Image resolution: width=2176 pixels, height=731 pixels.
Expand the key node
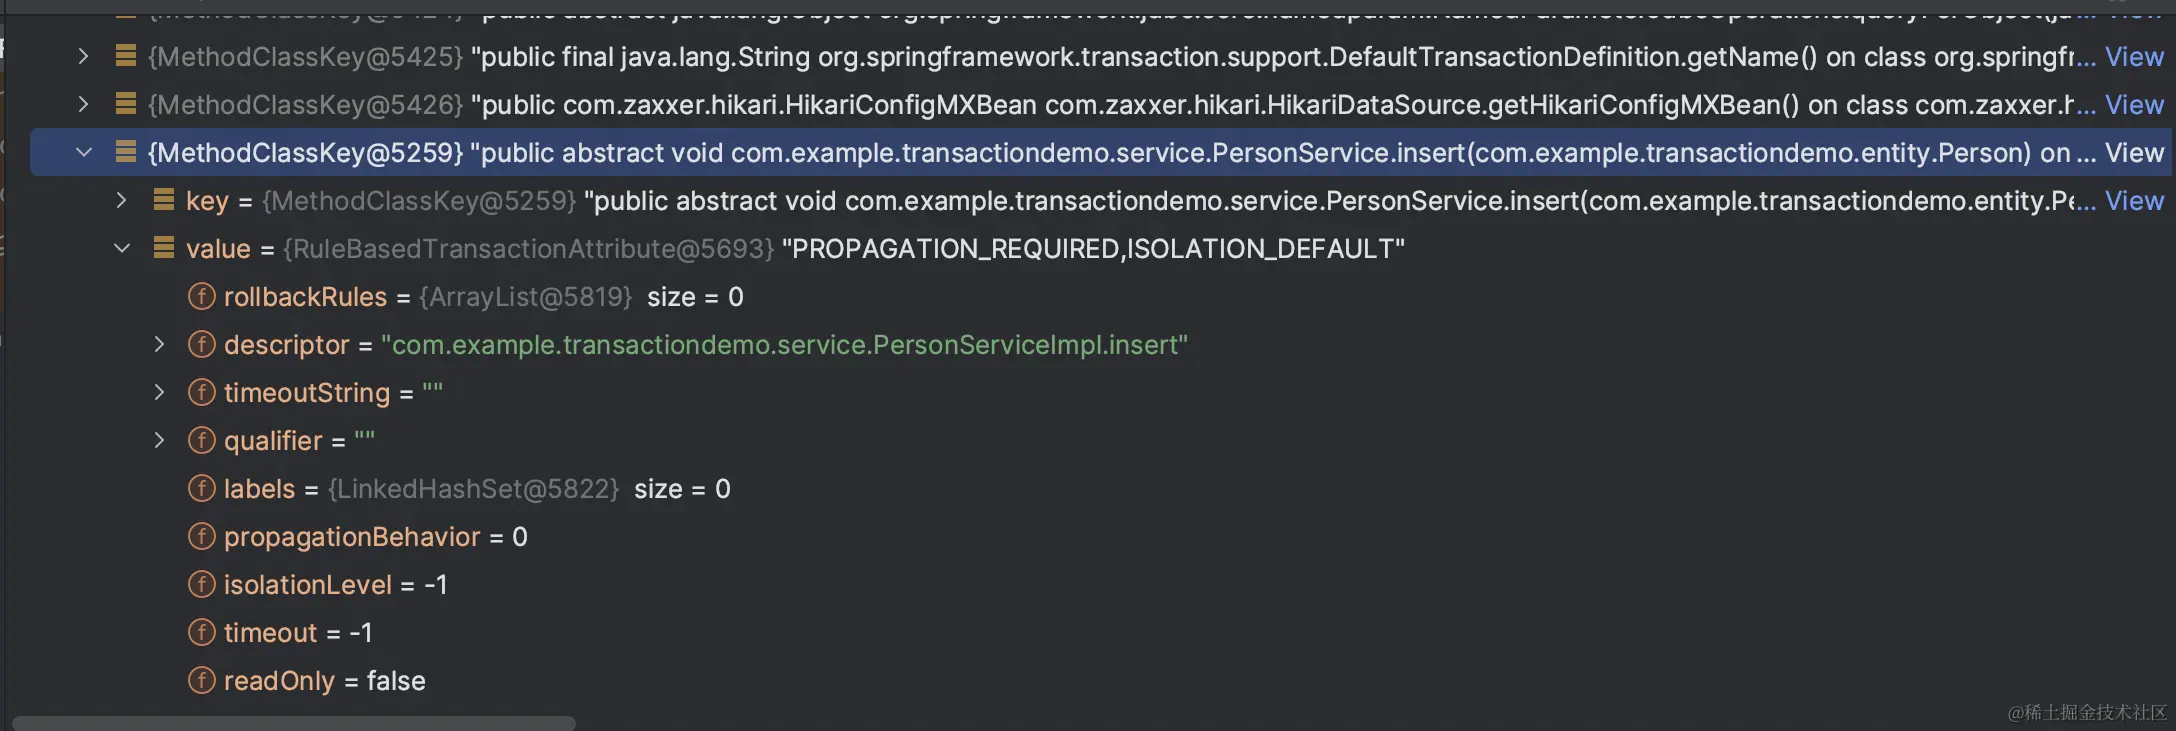(121, 200)
